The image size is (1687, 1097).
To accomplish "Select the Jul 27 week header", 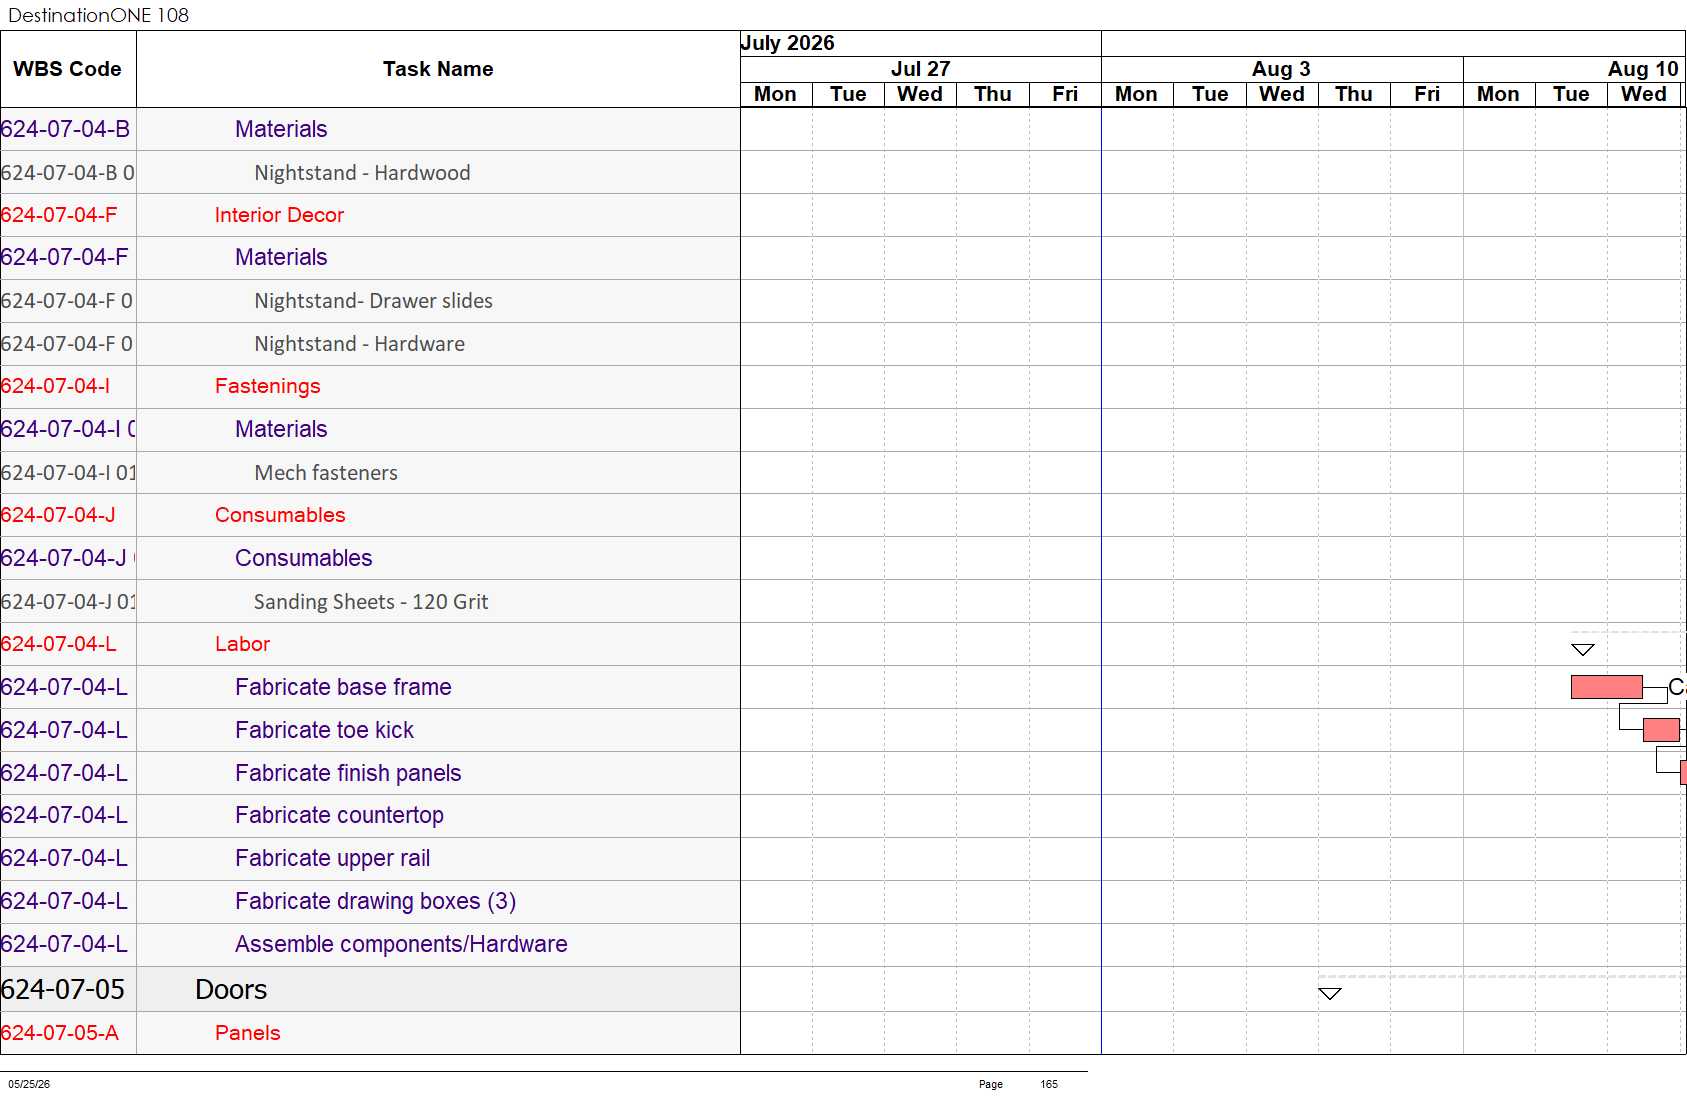I will [920, 69].
